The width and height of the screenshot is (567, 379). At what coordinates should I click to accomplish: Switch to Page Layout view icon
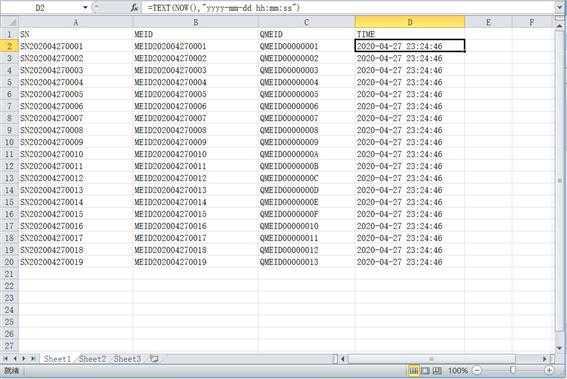(426, 370)
